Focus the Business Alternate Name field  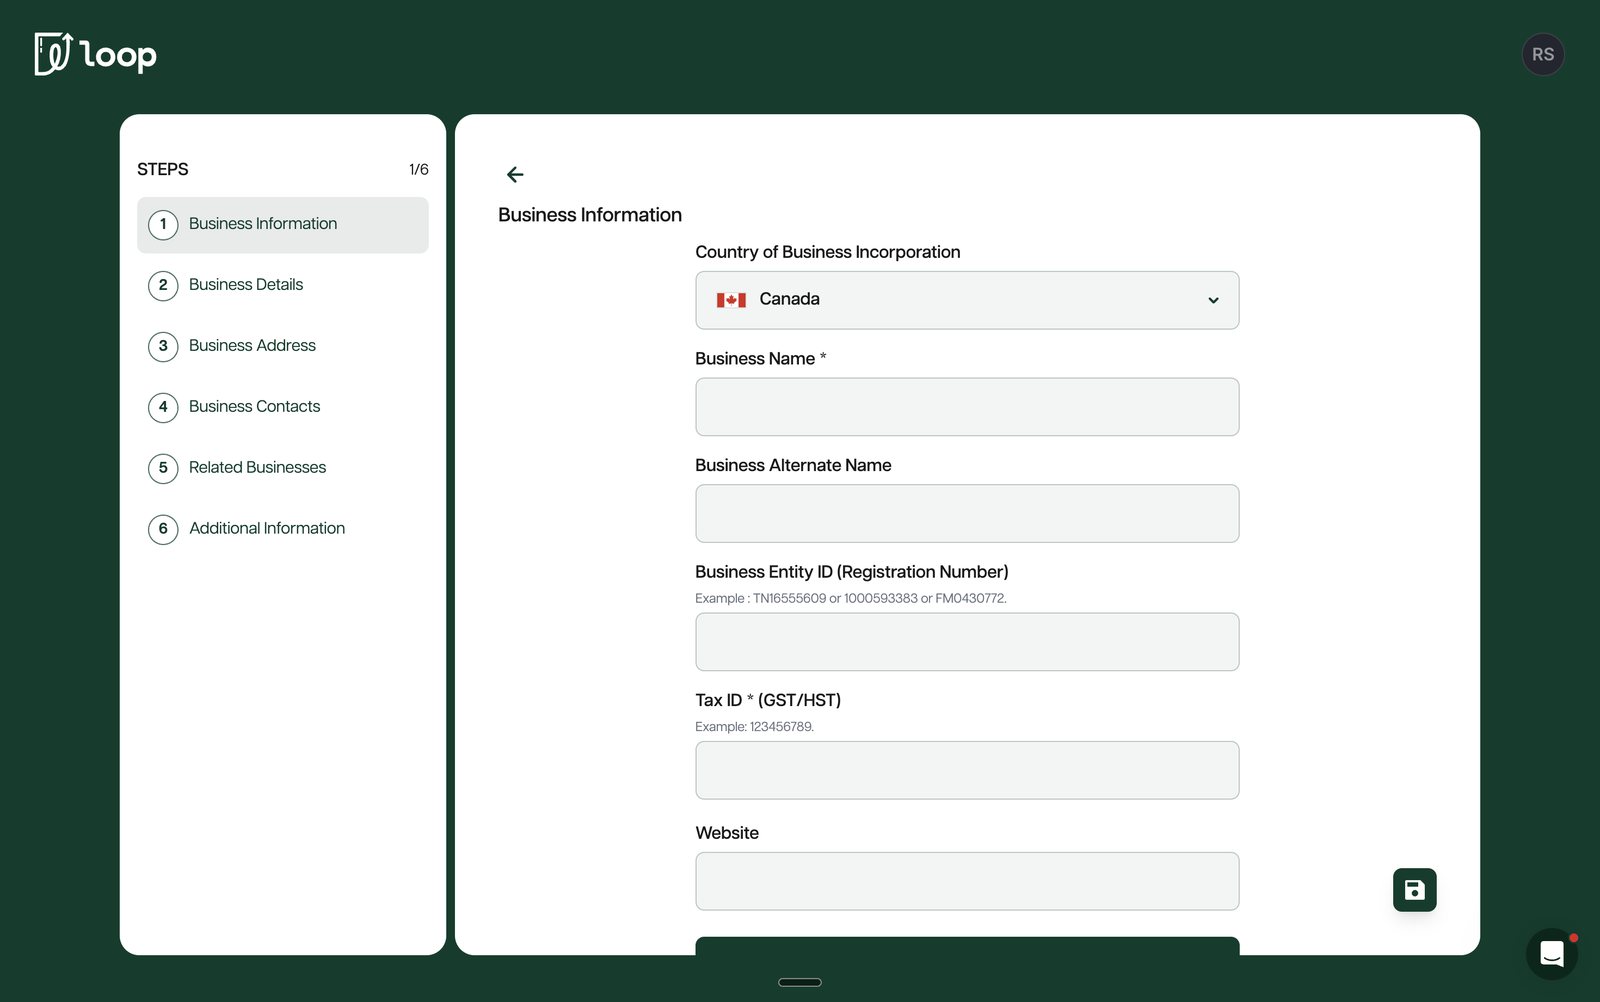coord(967,514)
